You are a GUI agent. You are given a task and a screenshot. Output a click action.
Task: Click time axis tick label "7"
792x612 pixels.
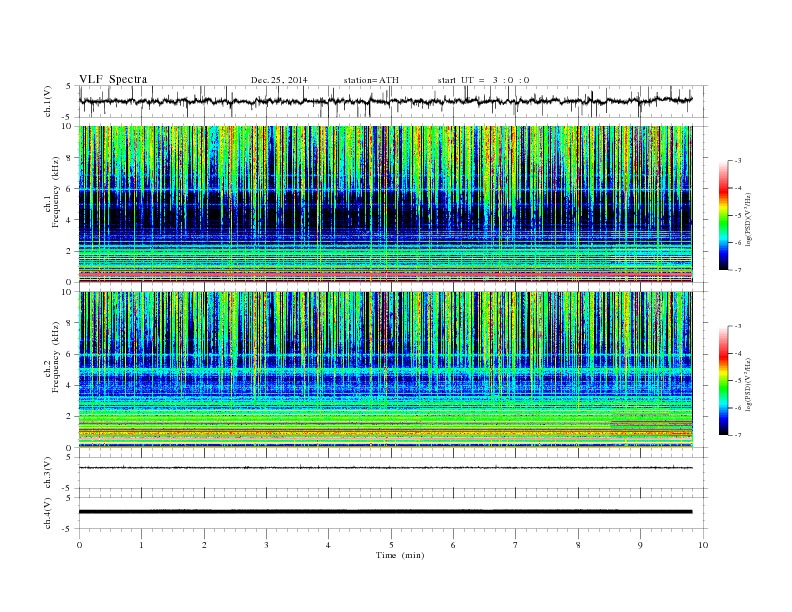(x=515, y=545)
